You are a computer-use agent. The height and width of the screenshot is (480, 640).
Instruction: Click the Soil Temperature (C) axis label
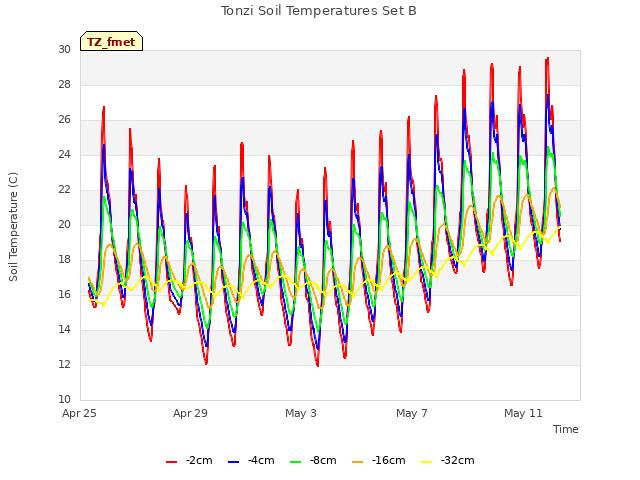pyautogui.click(x=13, y=227)
